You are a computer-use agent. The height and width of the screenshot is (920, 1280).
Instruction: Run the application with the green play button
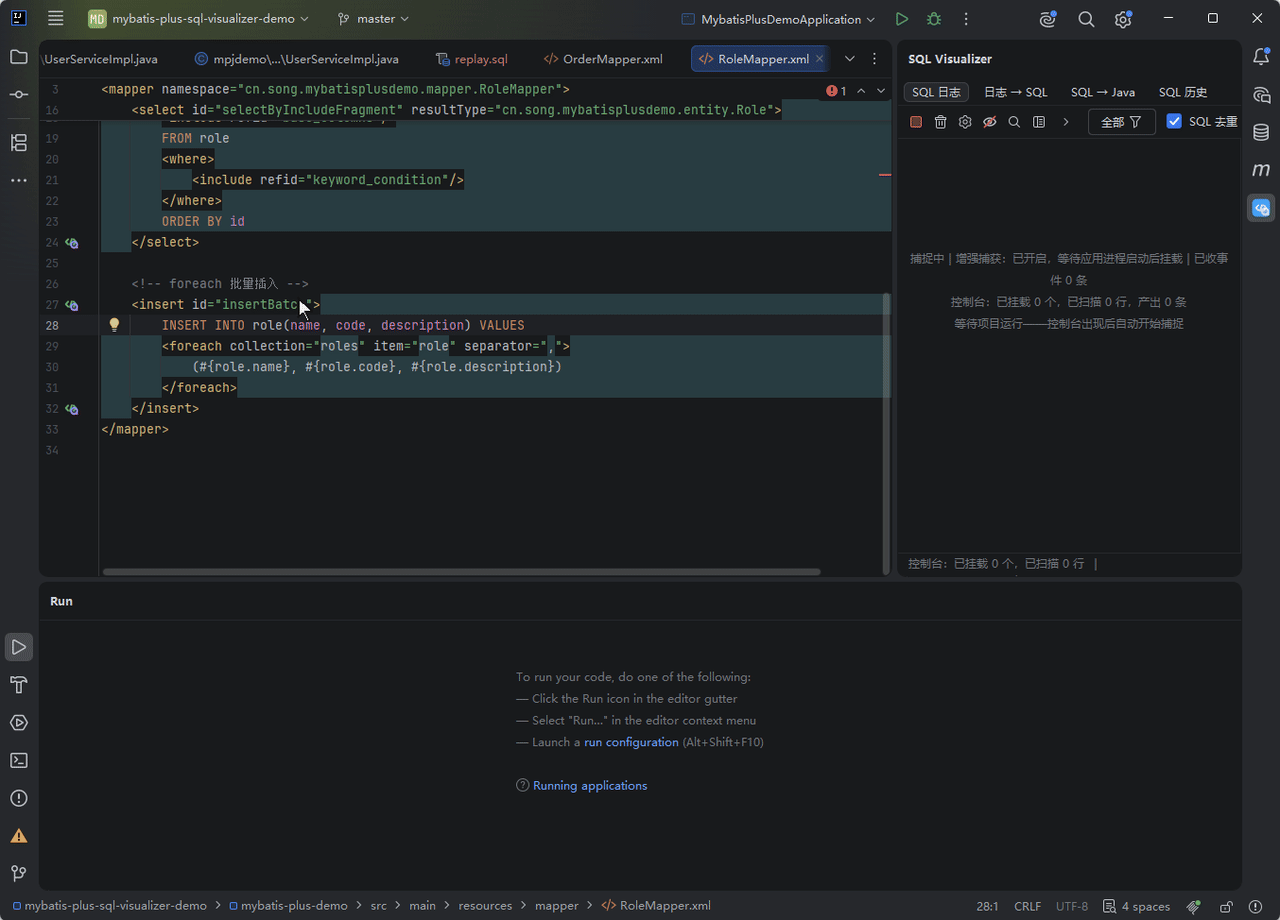click(x=902, y=19)
